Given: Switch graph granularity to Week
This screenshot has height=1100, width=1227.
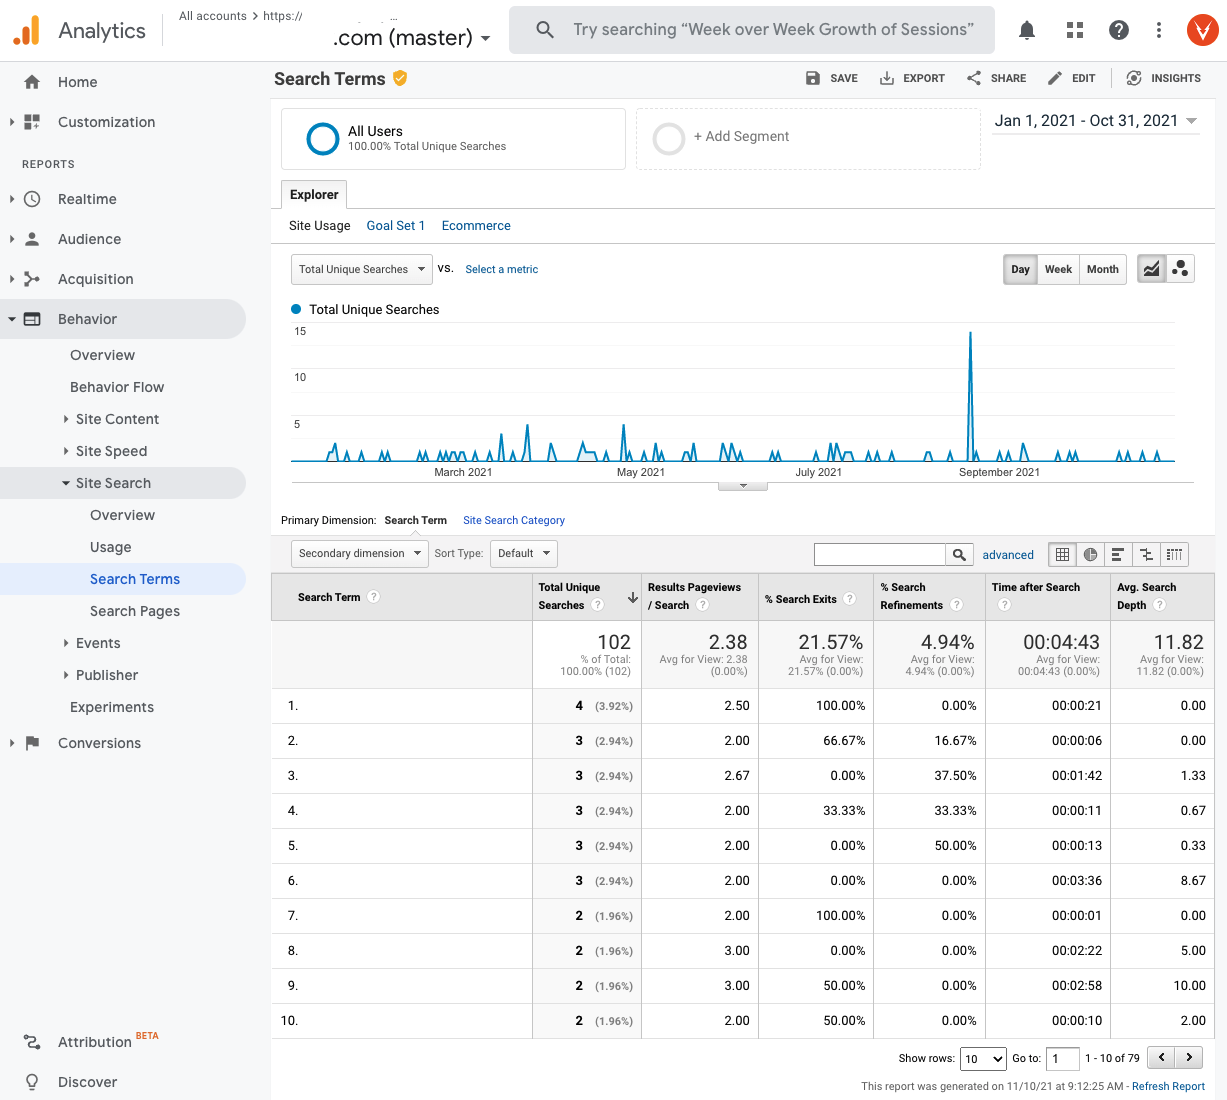Looking at the screenshot, I should (1058, 268).
